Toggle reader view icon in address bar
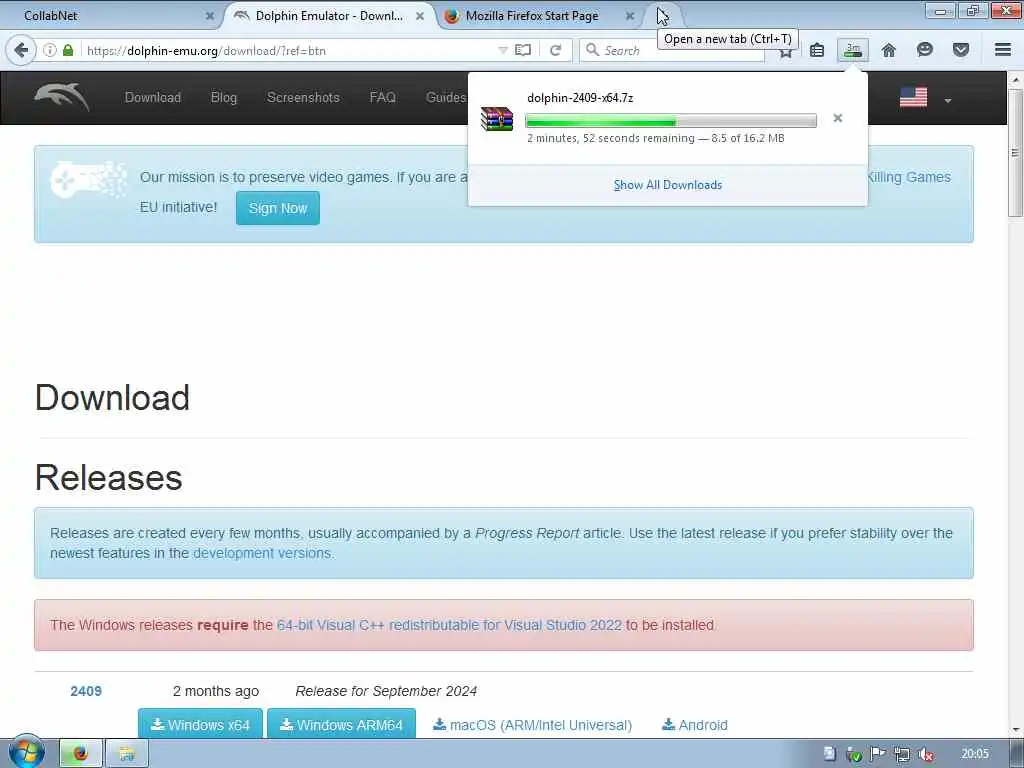This screenshot has width=1024, height=768. (x=522, y=50)
